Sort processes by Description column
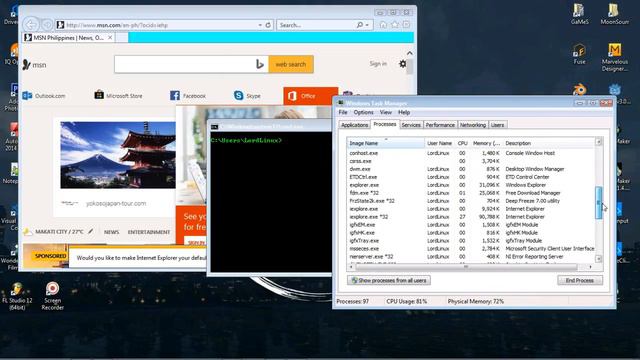 pos(549,143)
